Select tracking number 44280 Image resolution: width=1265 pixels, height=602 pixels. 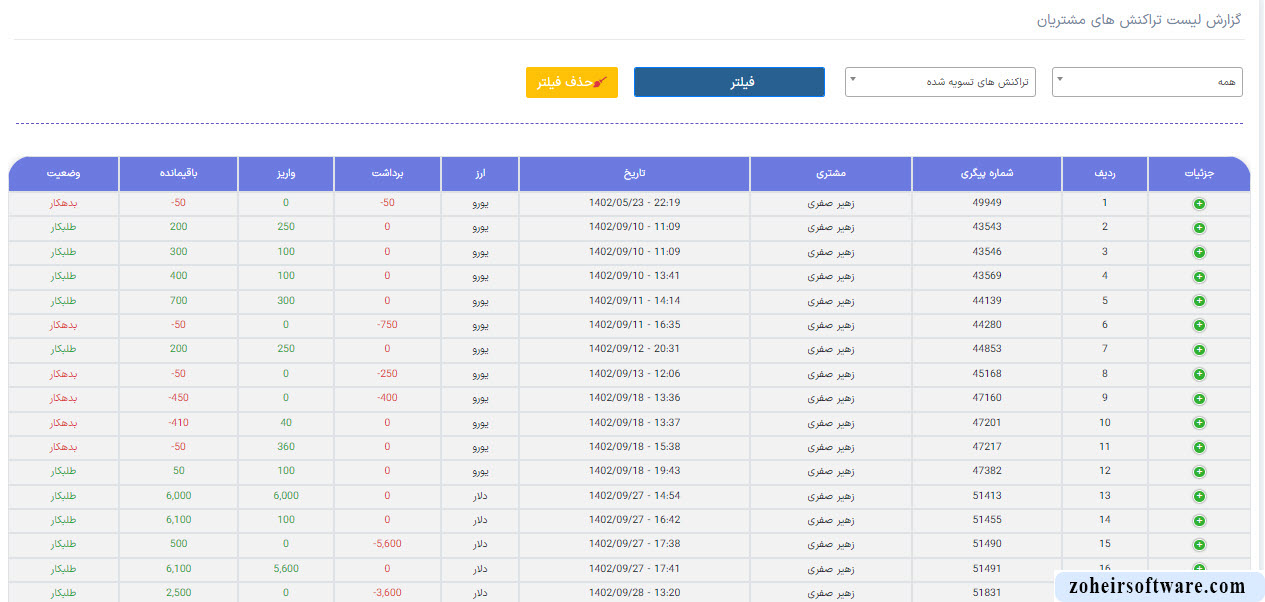[x=987, y=325]
